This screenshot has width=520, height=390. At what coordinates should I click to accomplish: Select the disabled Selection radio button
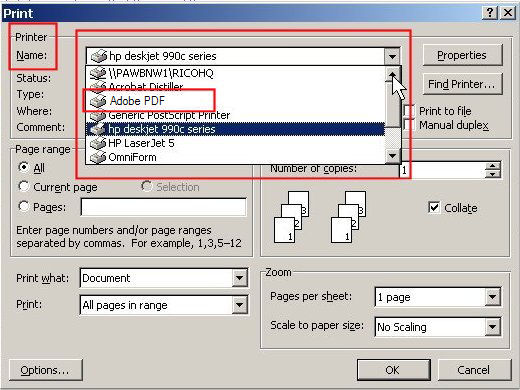(x=146, y=186)
